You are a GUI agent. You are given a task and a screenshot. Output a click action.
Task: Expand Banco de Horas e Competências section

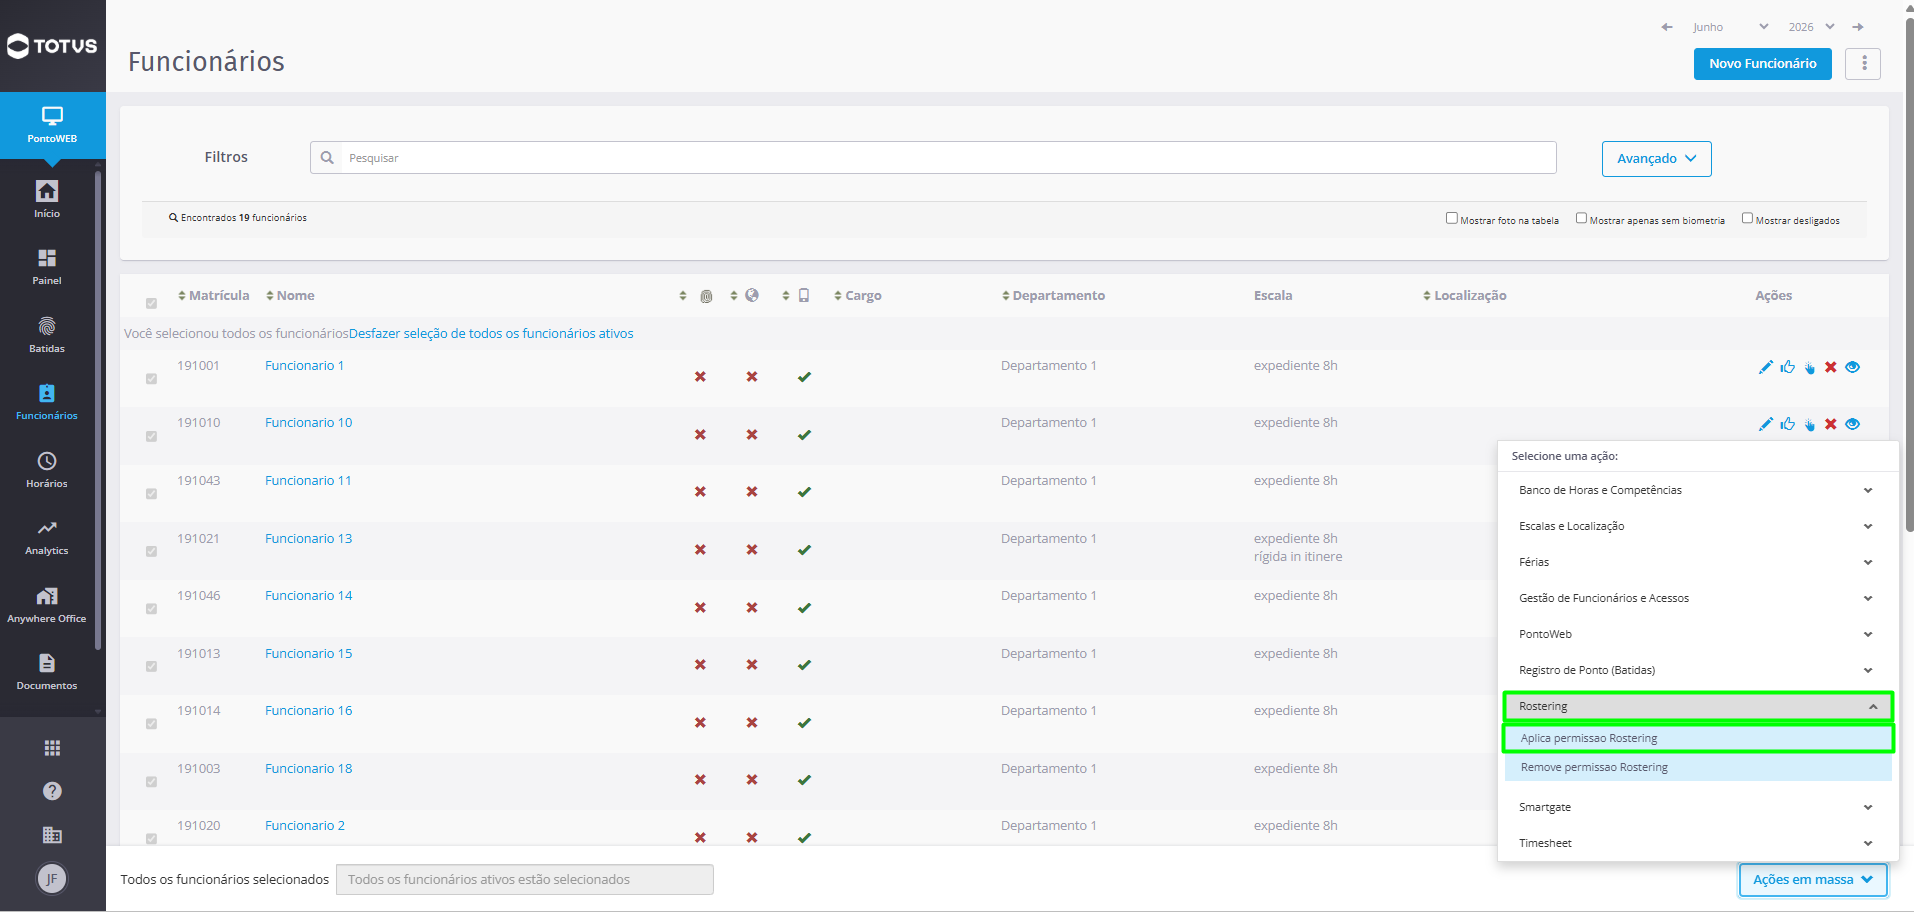click(x=1697, y=490)
